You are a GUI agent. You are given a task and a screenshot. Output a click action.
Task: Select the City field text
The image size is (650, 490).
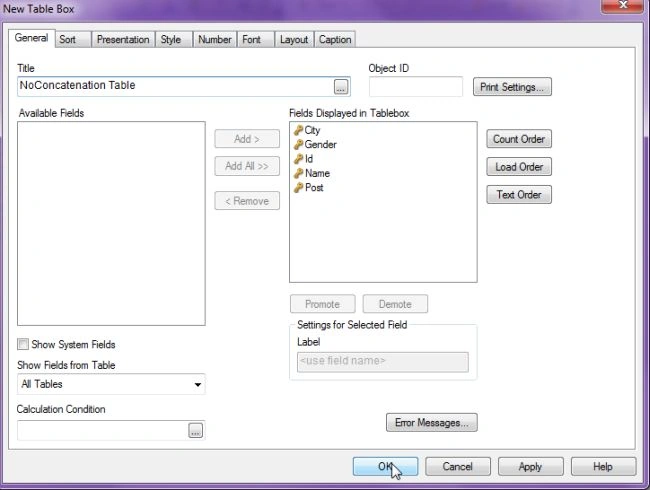tap(312, 130)
